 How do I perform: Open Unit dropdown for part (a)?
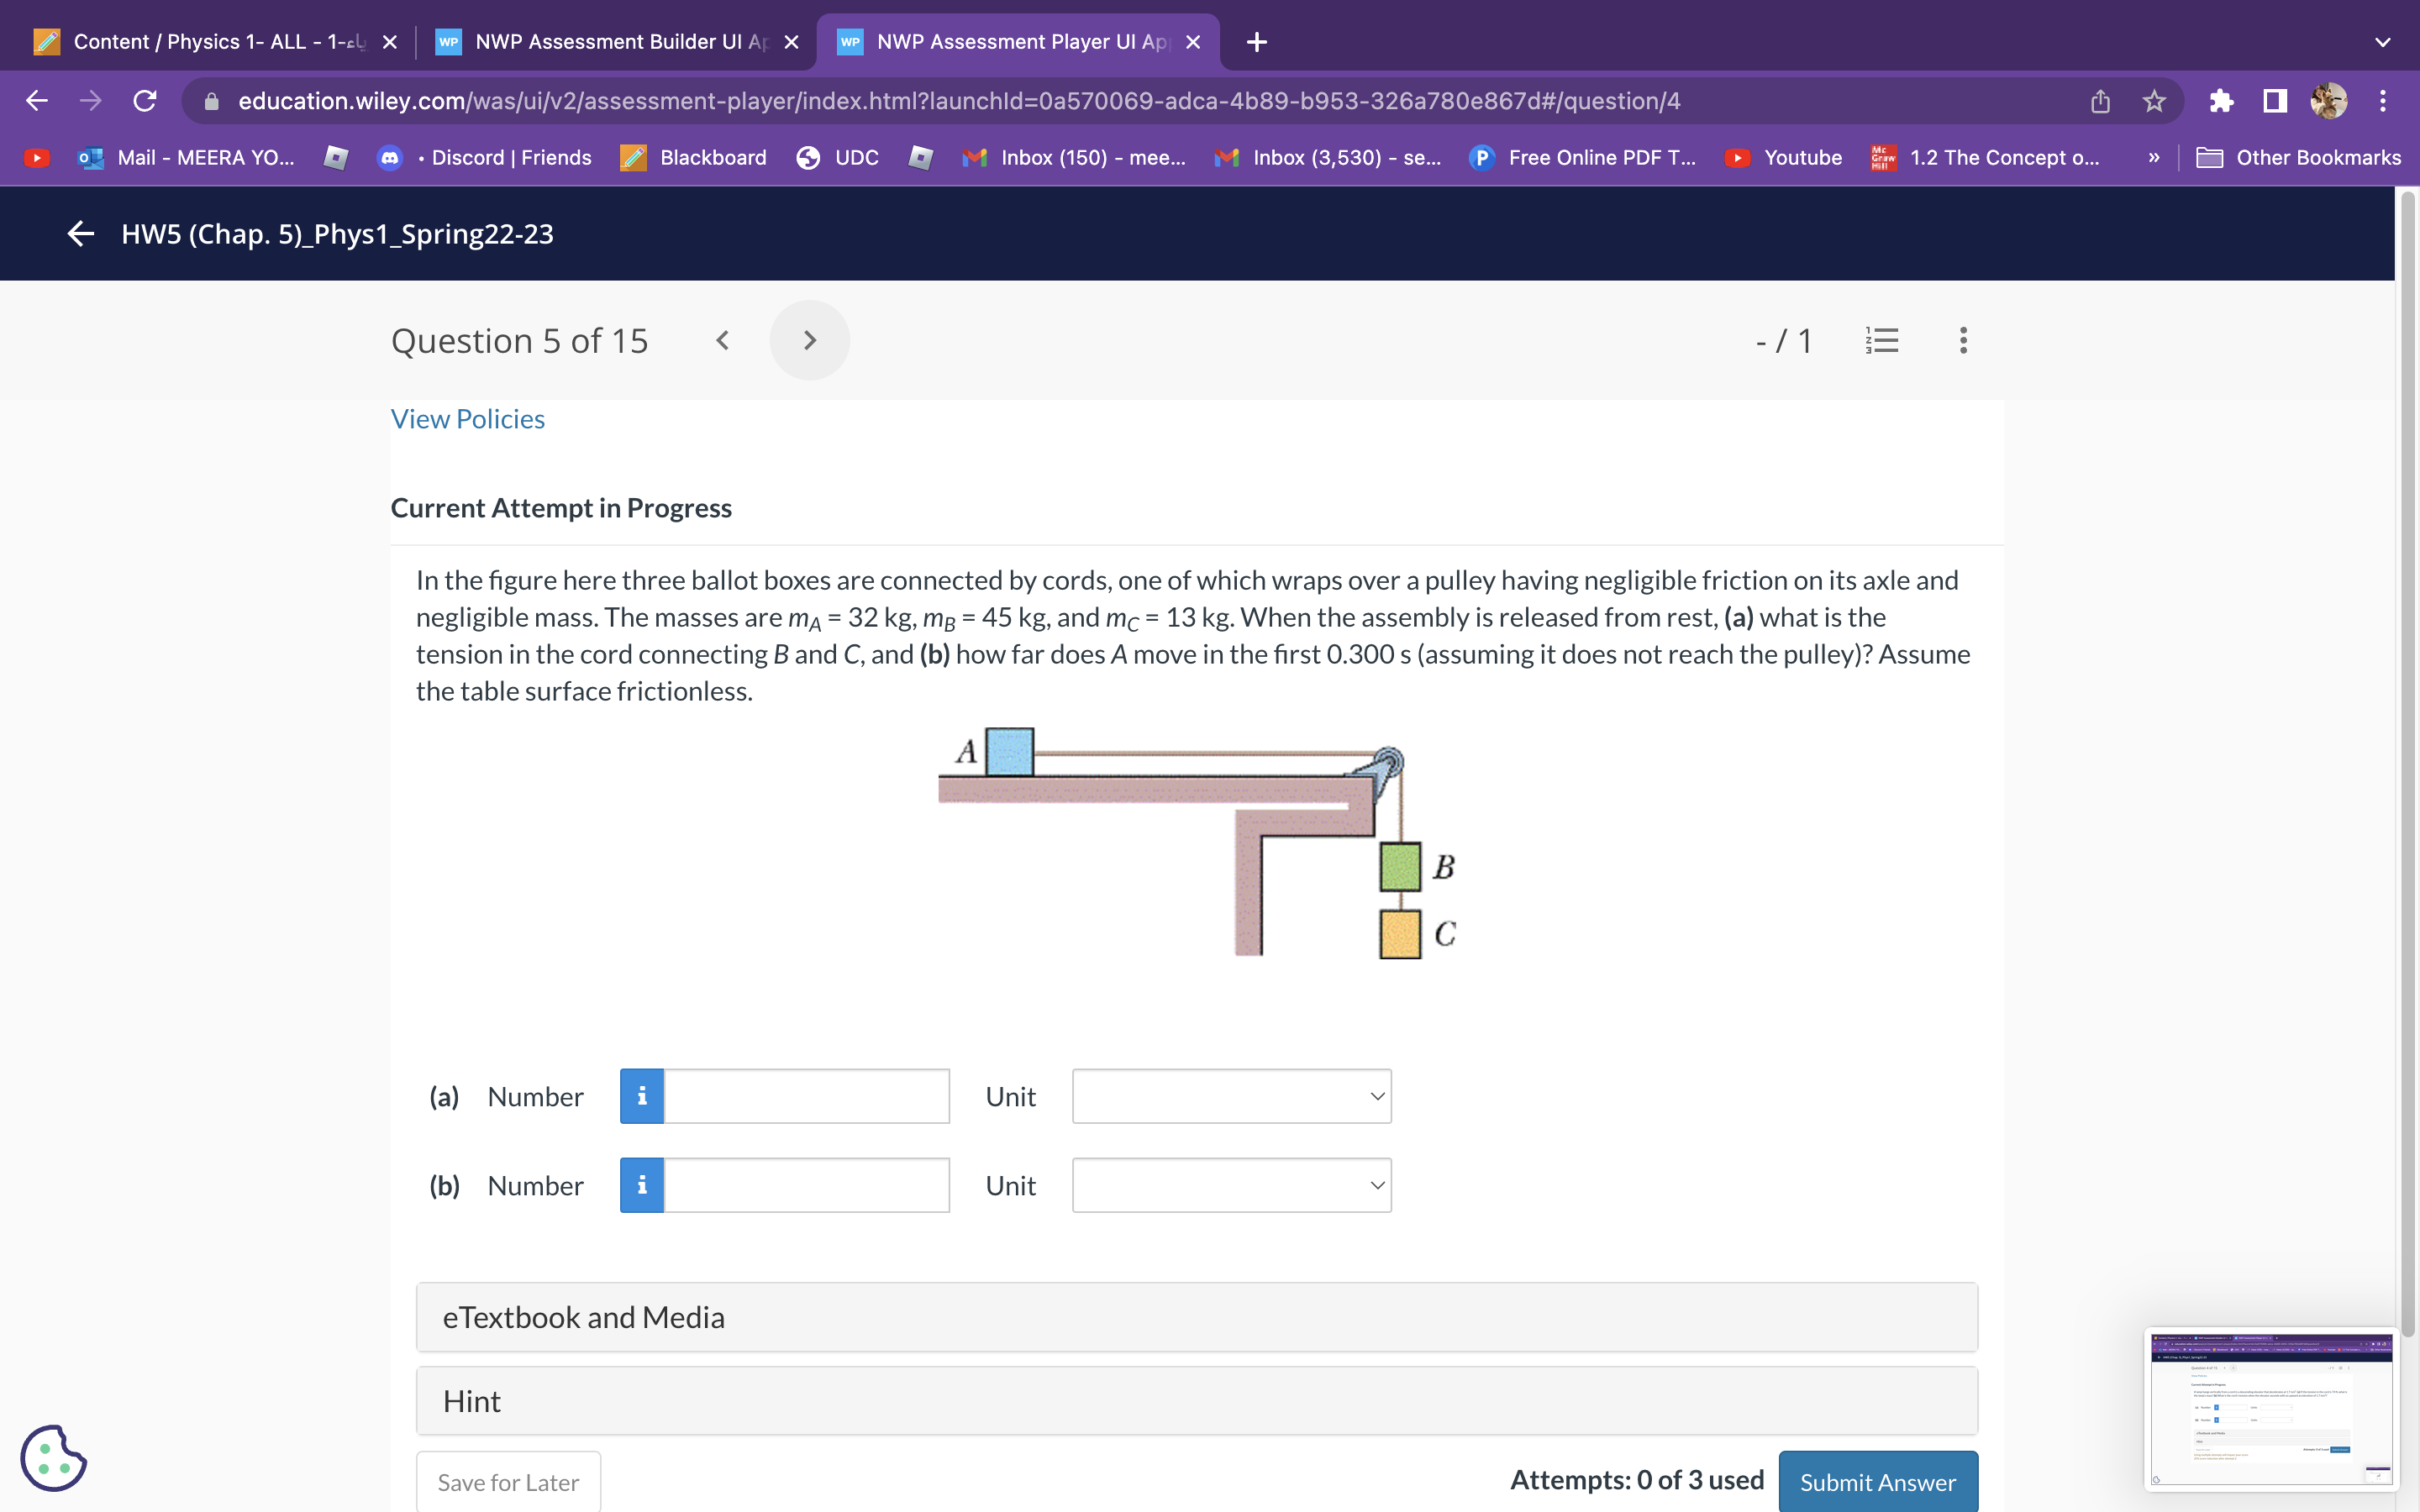[1231, 1096]
